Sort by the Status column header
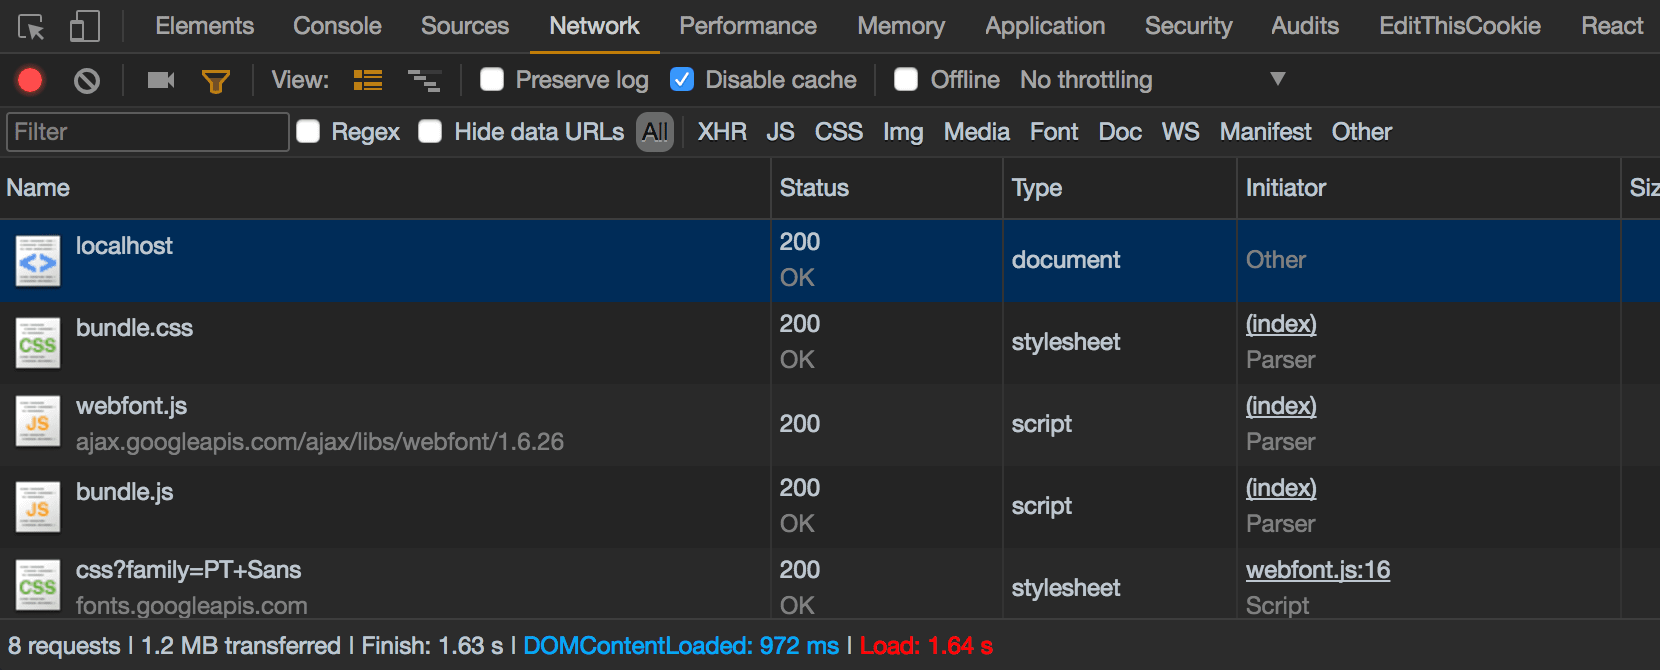1660x670 pixels. click(x=886, y=188)
